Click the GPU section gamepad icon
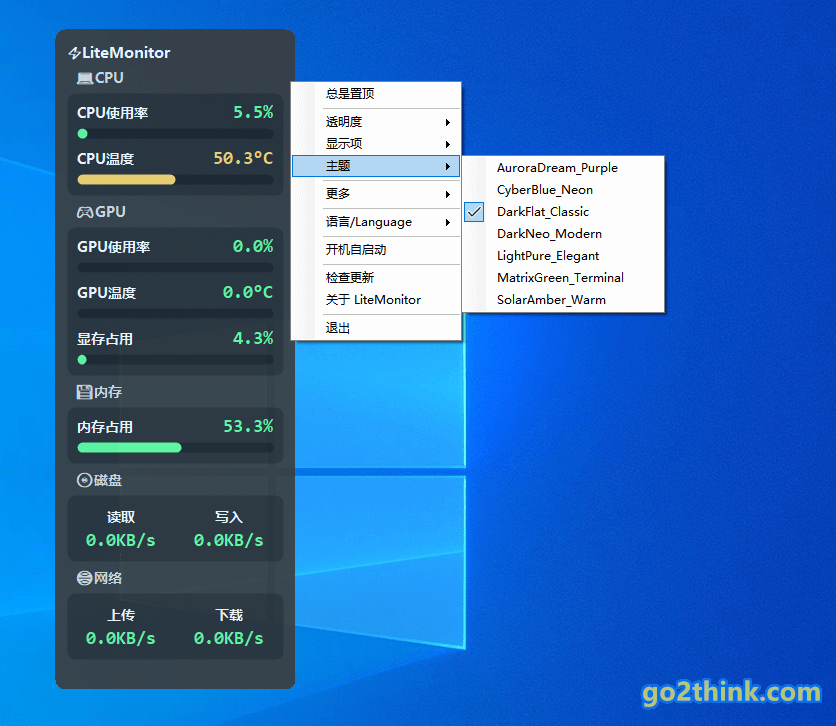The height and width of the screenshot is (726, 836). [85, 212]
